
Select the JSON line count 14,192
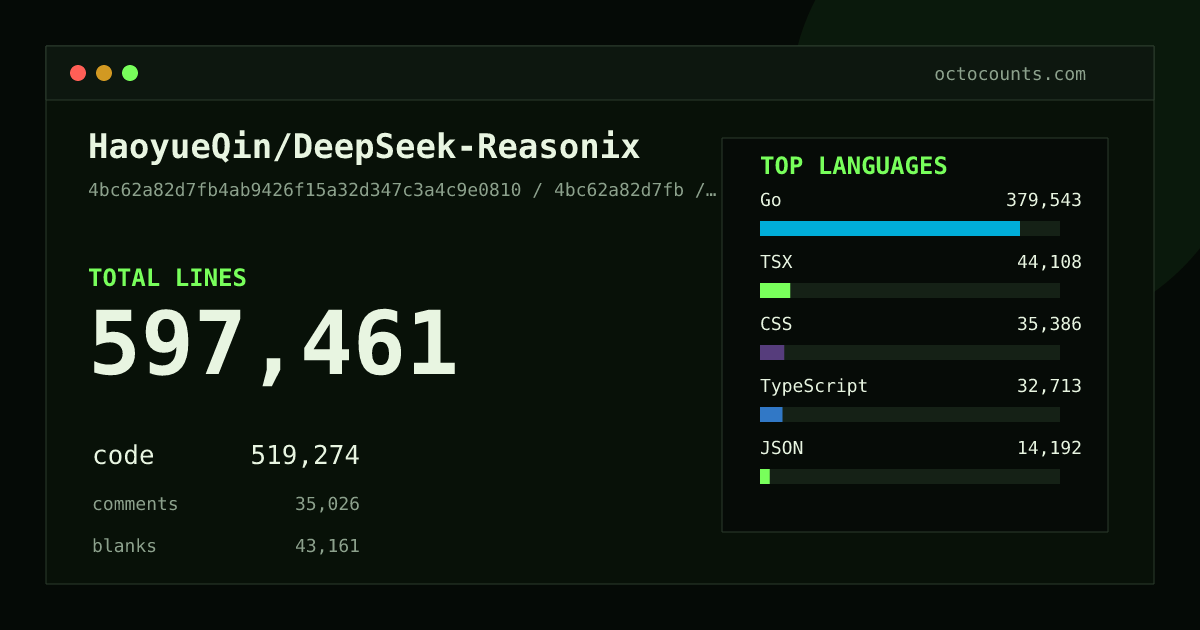tap(1049, 448)
